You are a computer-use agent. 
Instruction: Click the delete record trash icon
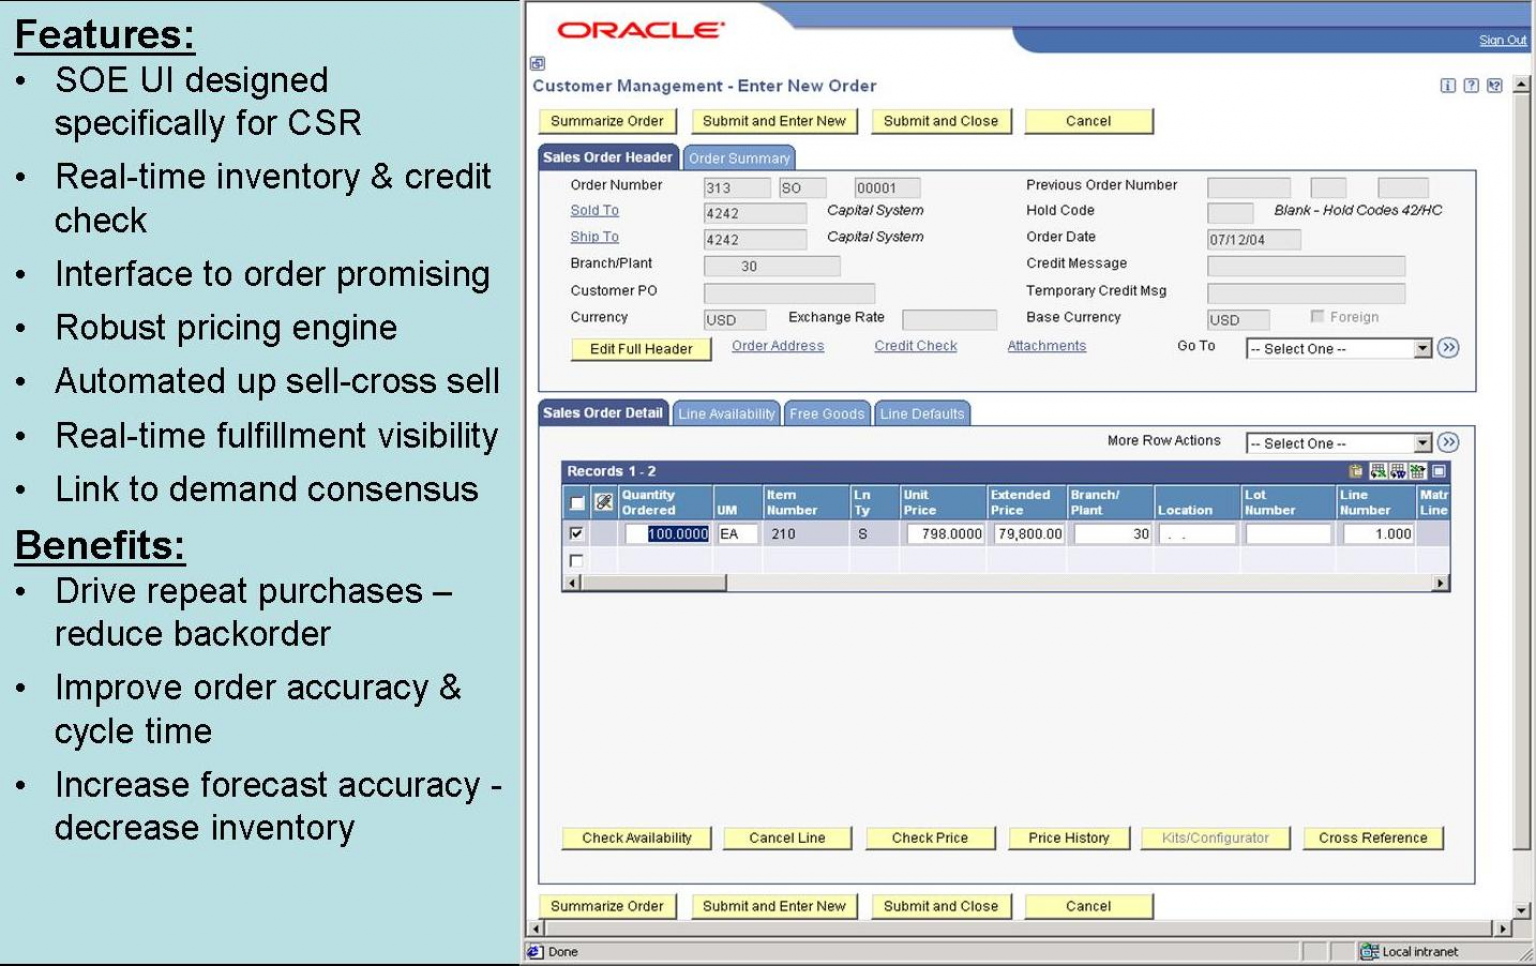1356,471
